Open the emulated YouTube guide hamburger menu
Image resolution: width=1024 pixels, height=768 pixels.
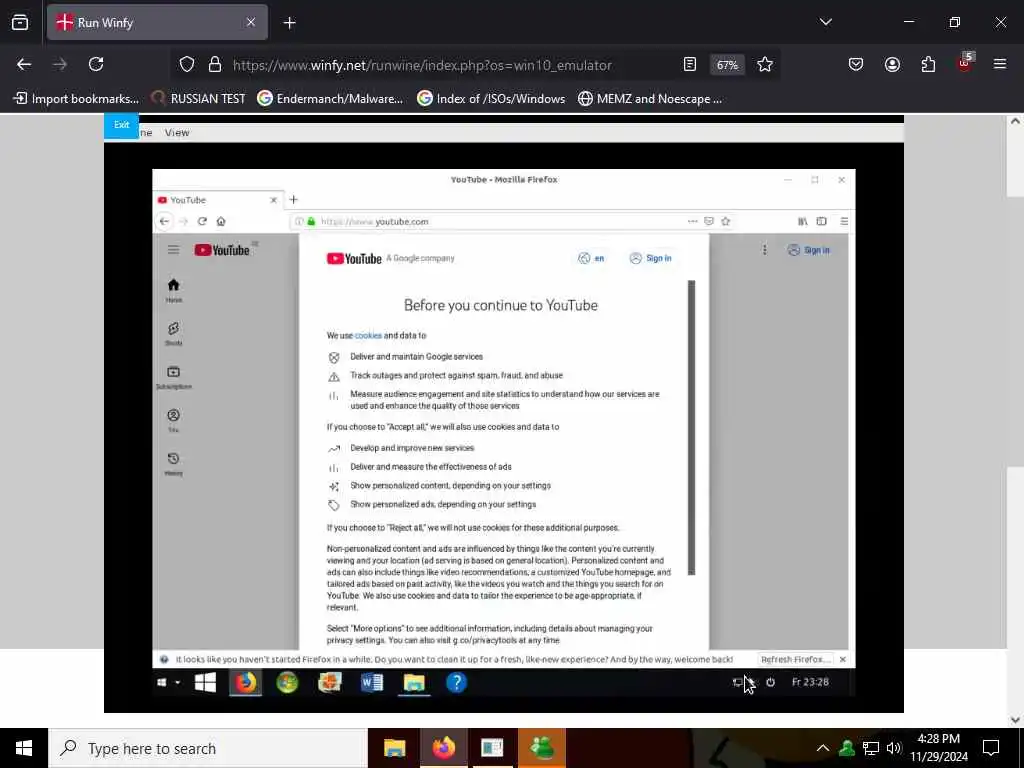tap(173, 249)
